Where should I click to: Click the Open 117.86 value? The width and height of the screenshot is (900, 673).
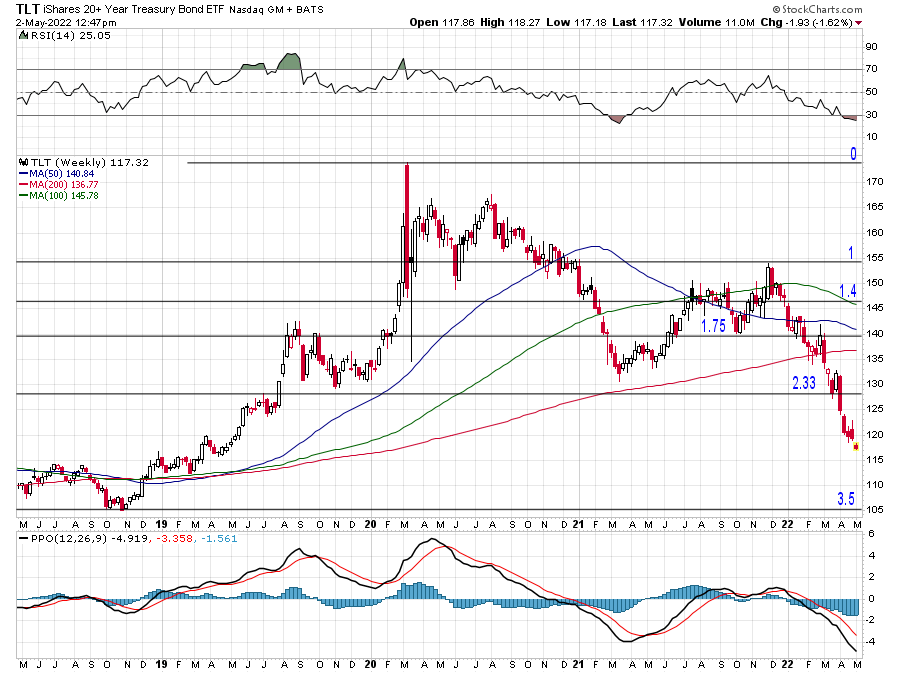click(x=442, y=22)
